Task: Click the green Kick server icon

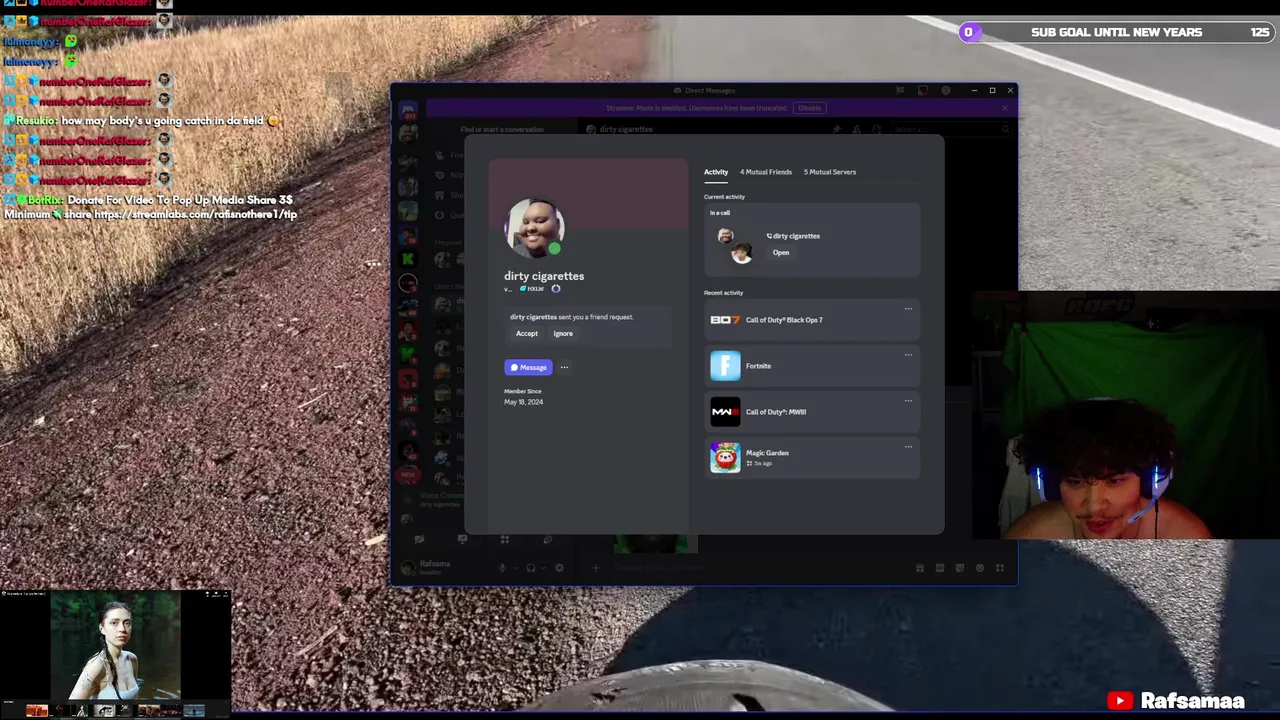Action: [408, 258]
